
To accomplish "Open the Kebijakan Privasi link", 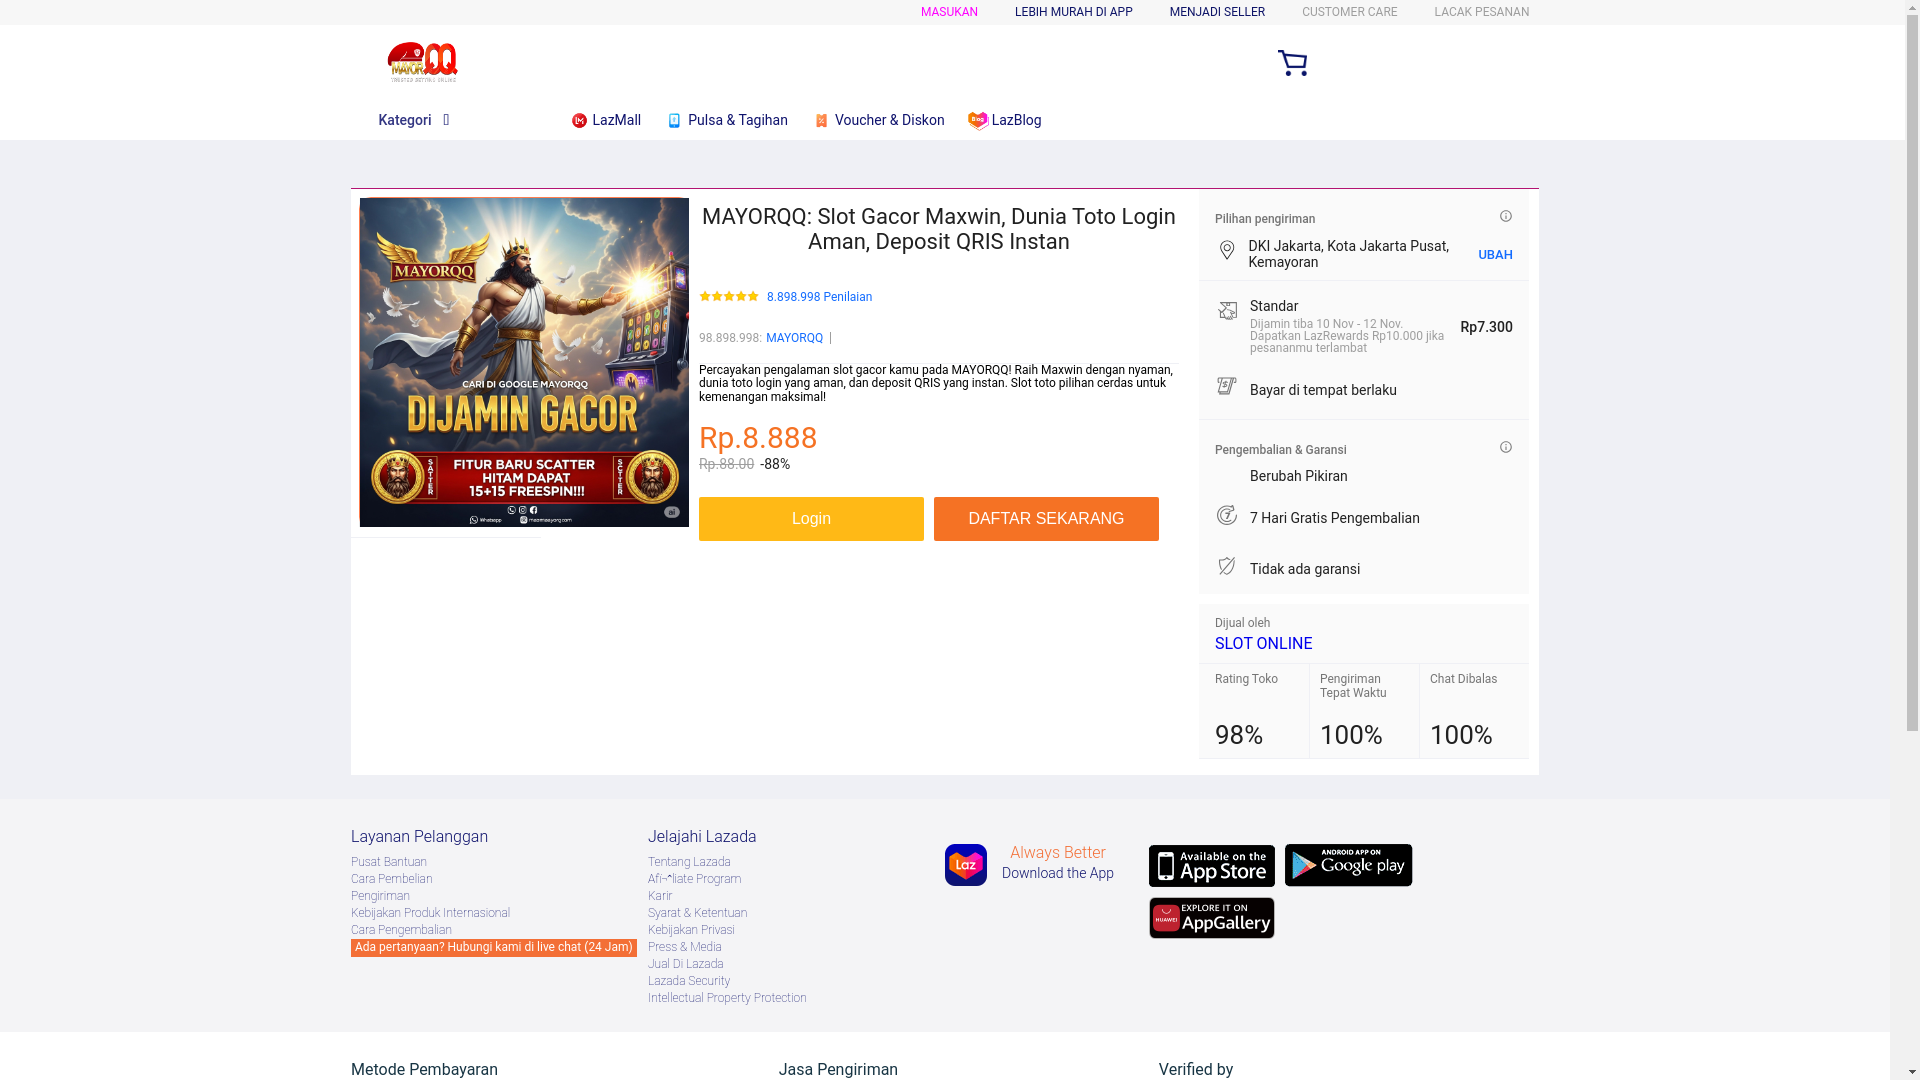I will coord(691,930).
